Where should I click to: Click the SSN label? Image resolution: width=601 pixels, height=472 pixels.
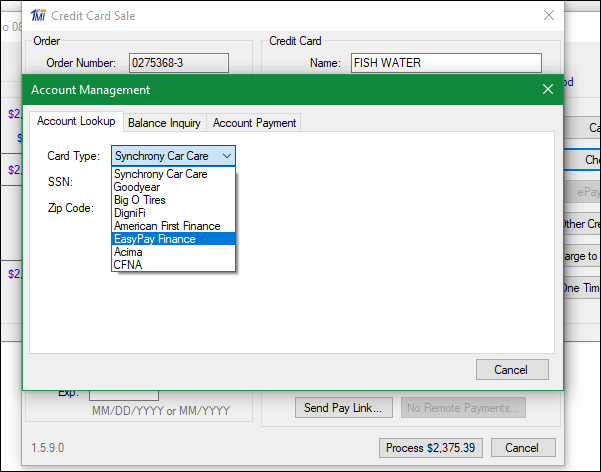(60, 182)
